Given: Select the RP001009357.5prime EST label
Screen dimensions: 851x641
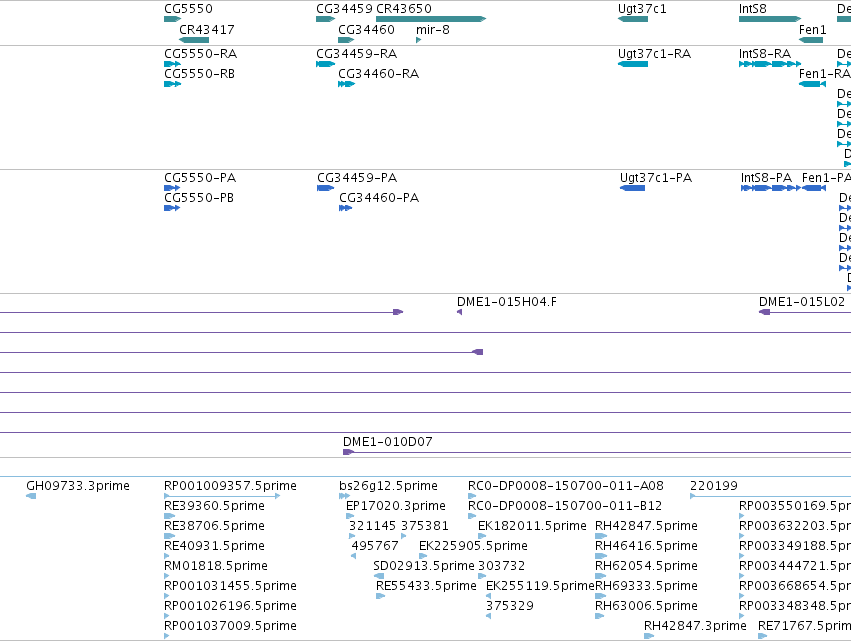Looking at the screenshot, I should click(x=230, y=486).
